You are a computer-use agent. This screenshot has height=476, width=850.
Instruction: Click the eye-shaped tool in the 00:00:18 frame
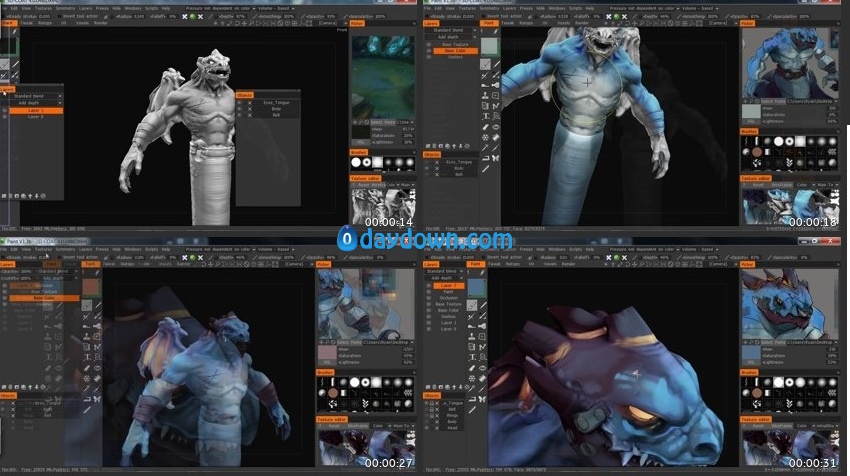495,127
